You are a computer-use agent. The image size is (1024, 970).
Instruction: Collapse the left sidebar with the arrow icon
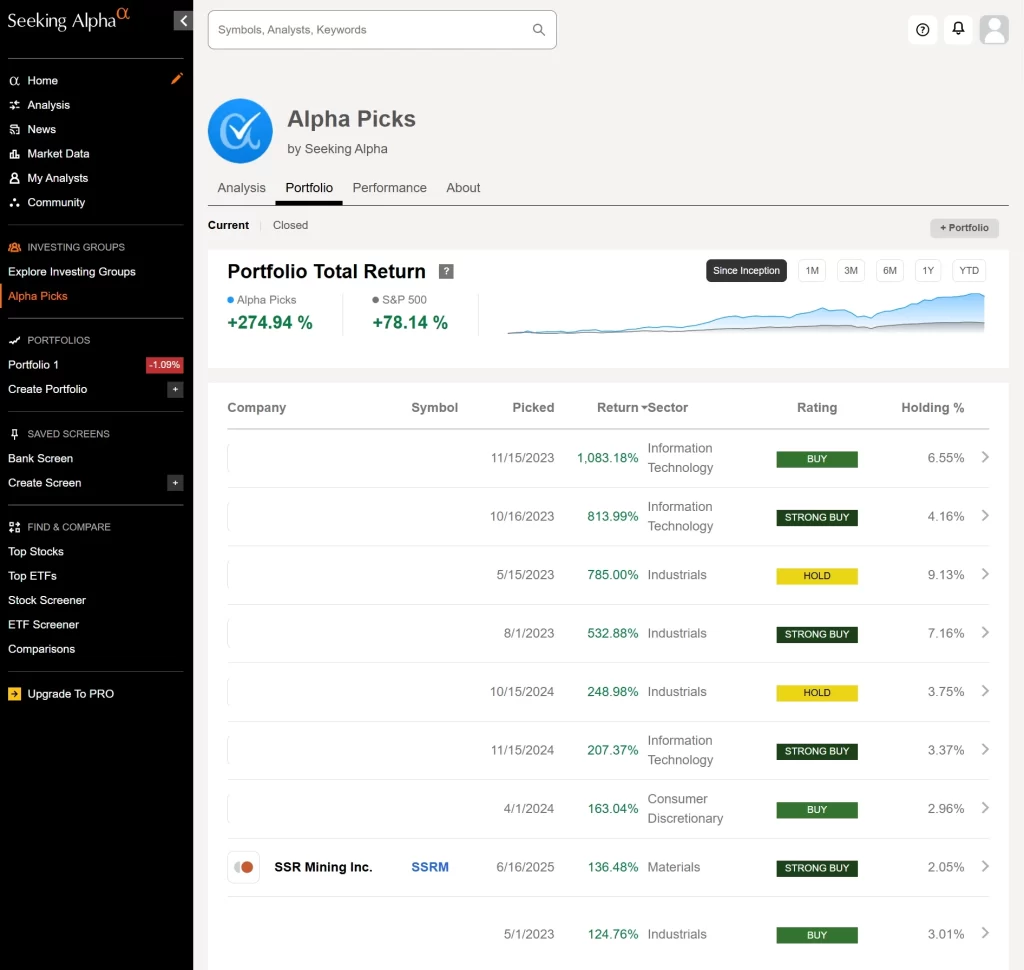coord(183,21)
